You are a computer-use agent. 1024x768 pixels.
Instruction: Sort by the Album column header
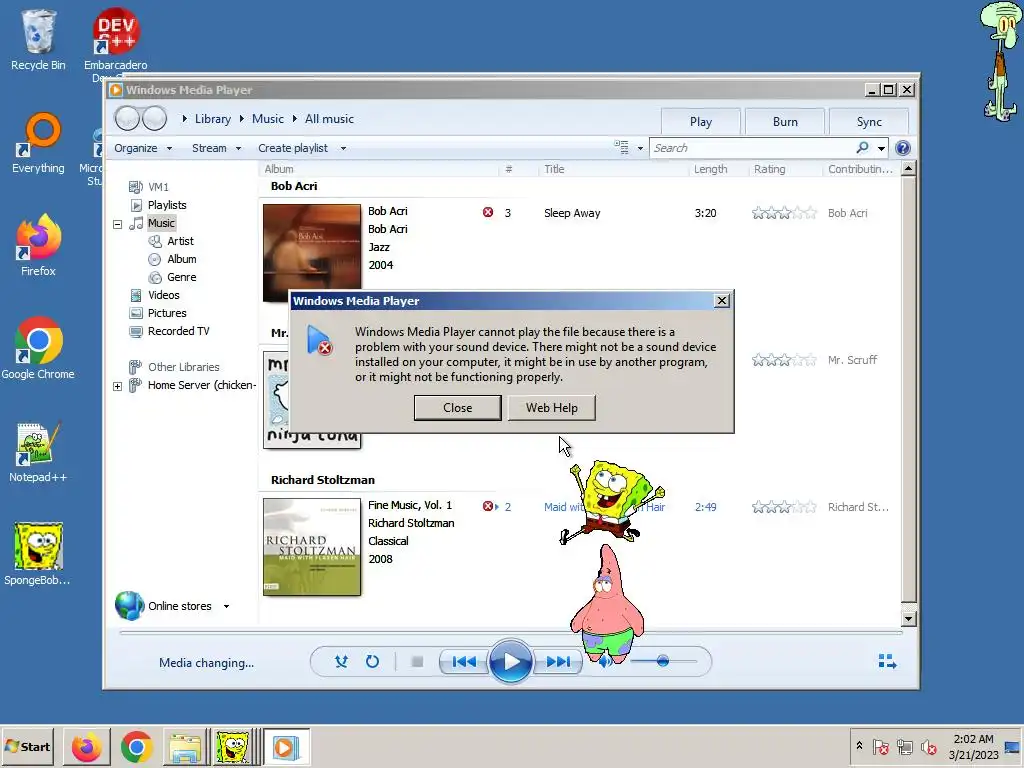pyautogui.click(x=279, y=169)
